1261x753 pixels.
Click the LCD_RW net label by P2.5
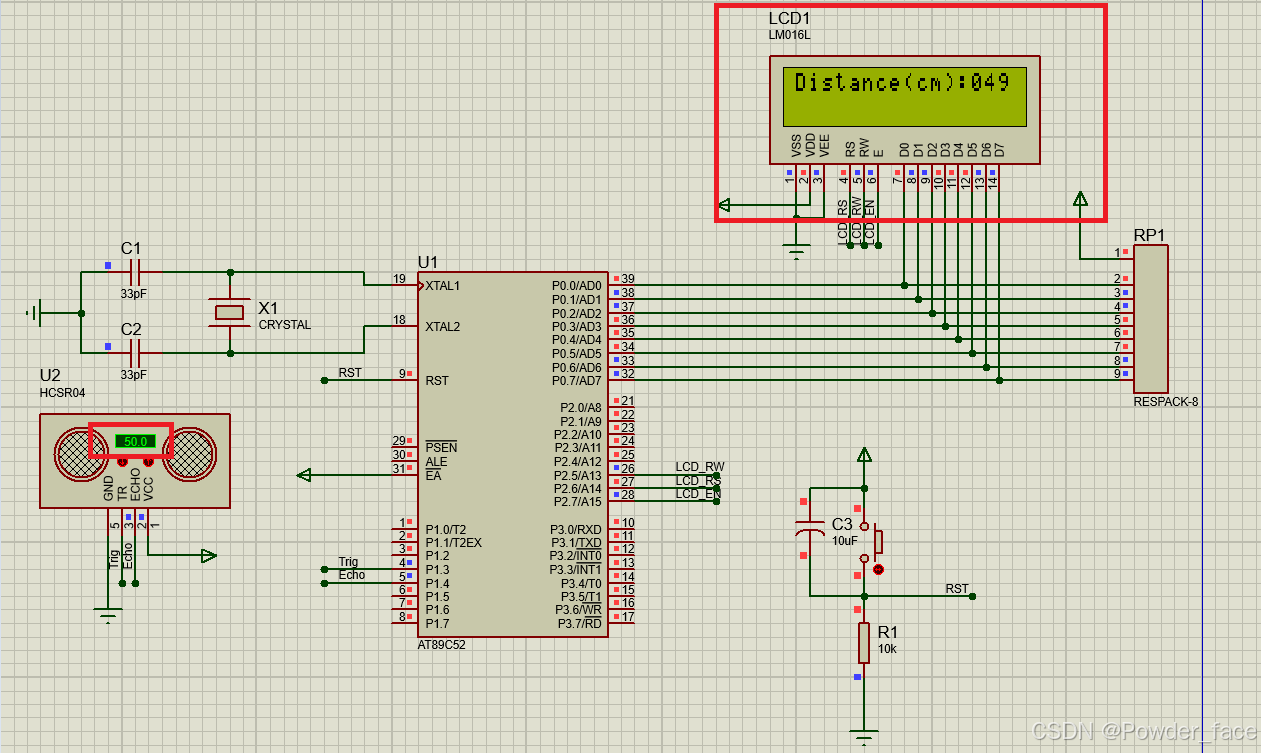(700, 466)
